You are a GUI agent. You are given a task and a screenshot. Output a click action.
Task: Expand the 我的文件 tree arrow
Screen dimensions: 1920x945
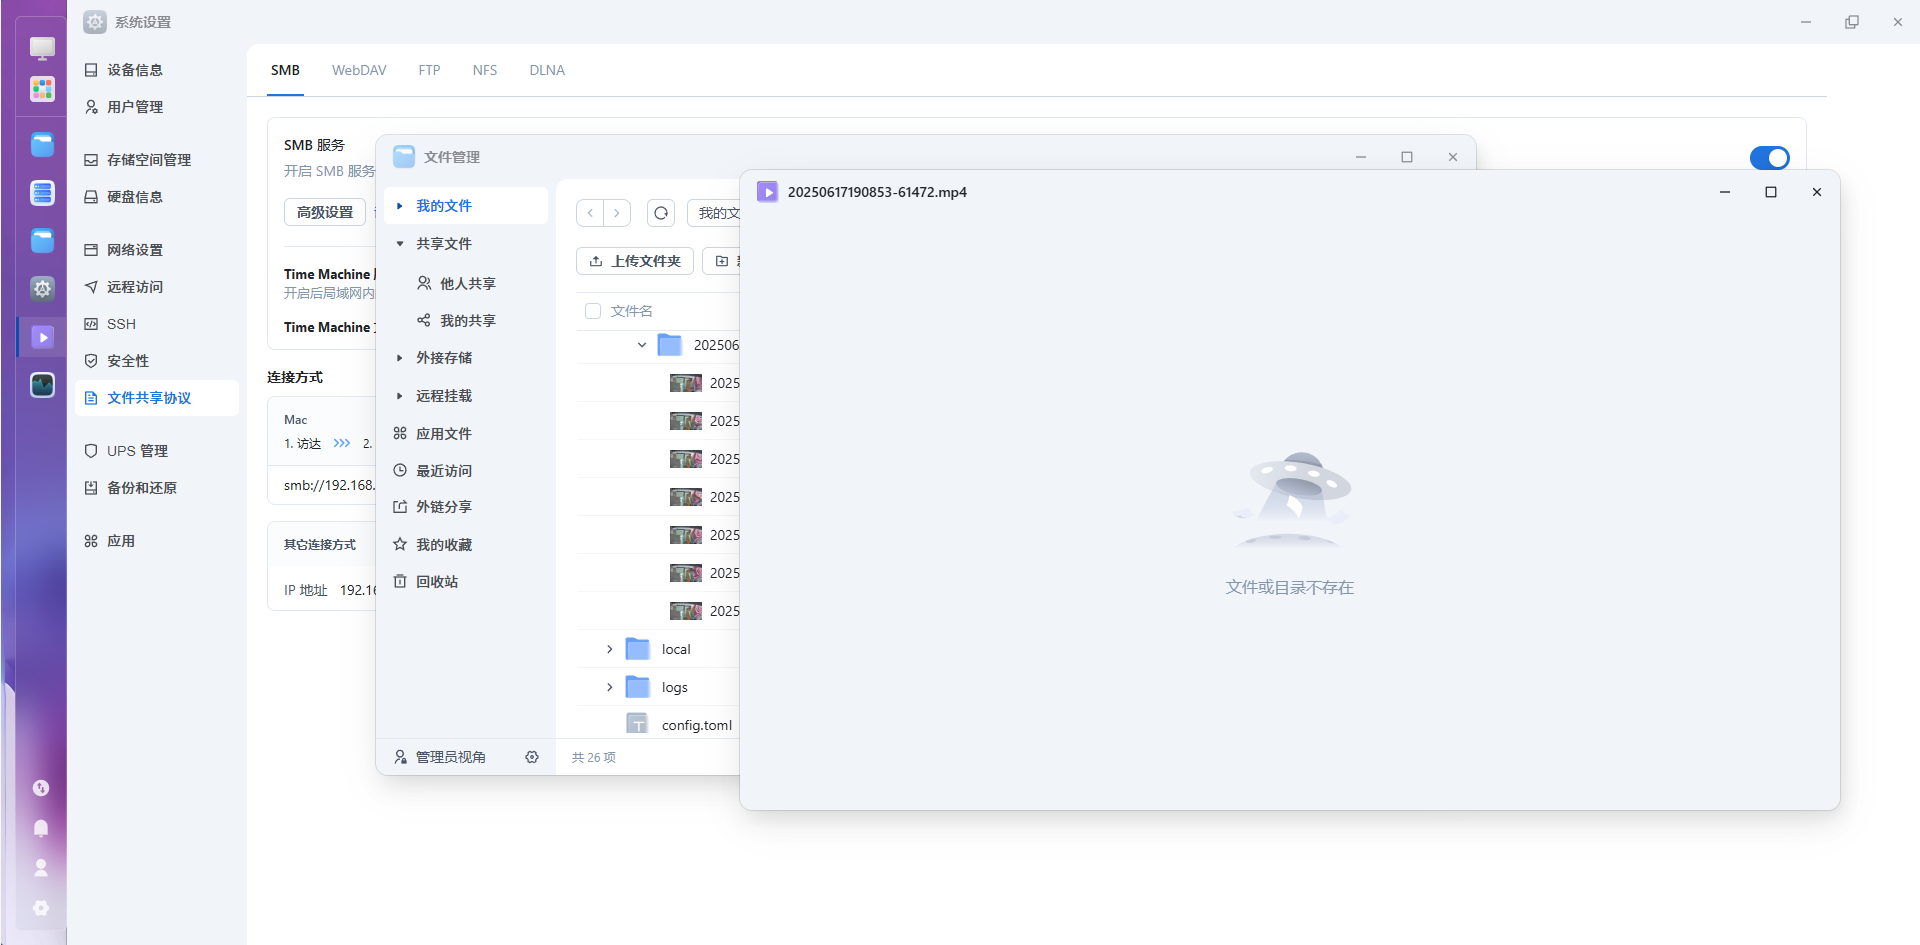[399, 206]
